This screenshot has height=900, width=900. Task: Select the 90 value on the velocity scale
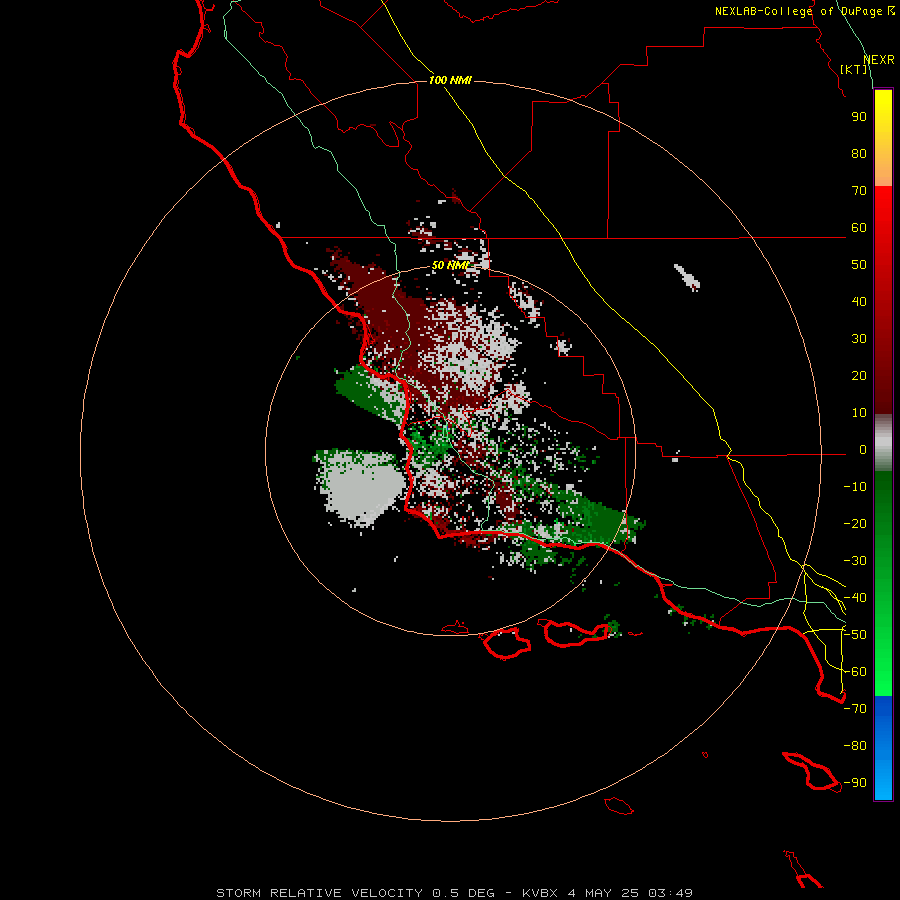pos(859,117)
